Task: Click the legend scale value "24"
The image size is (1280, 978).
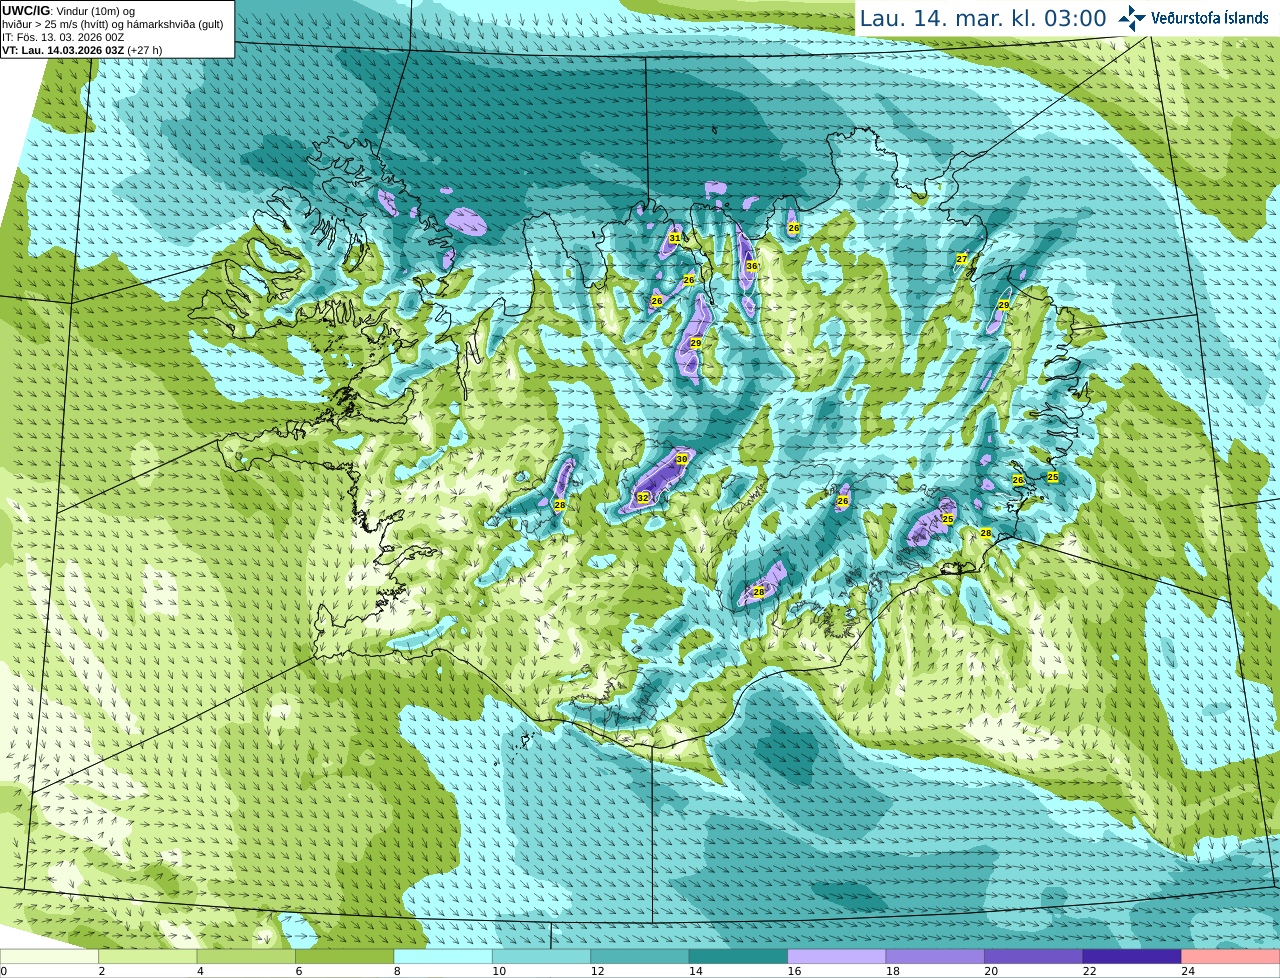Action: 1188,971
